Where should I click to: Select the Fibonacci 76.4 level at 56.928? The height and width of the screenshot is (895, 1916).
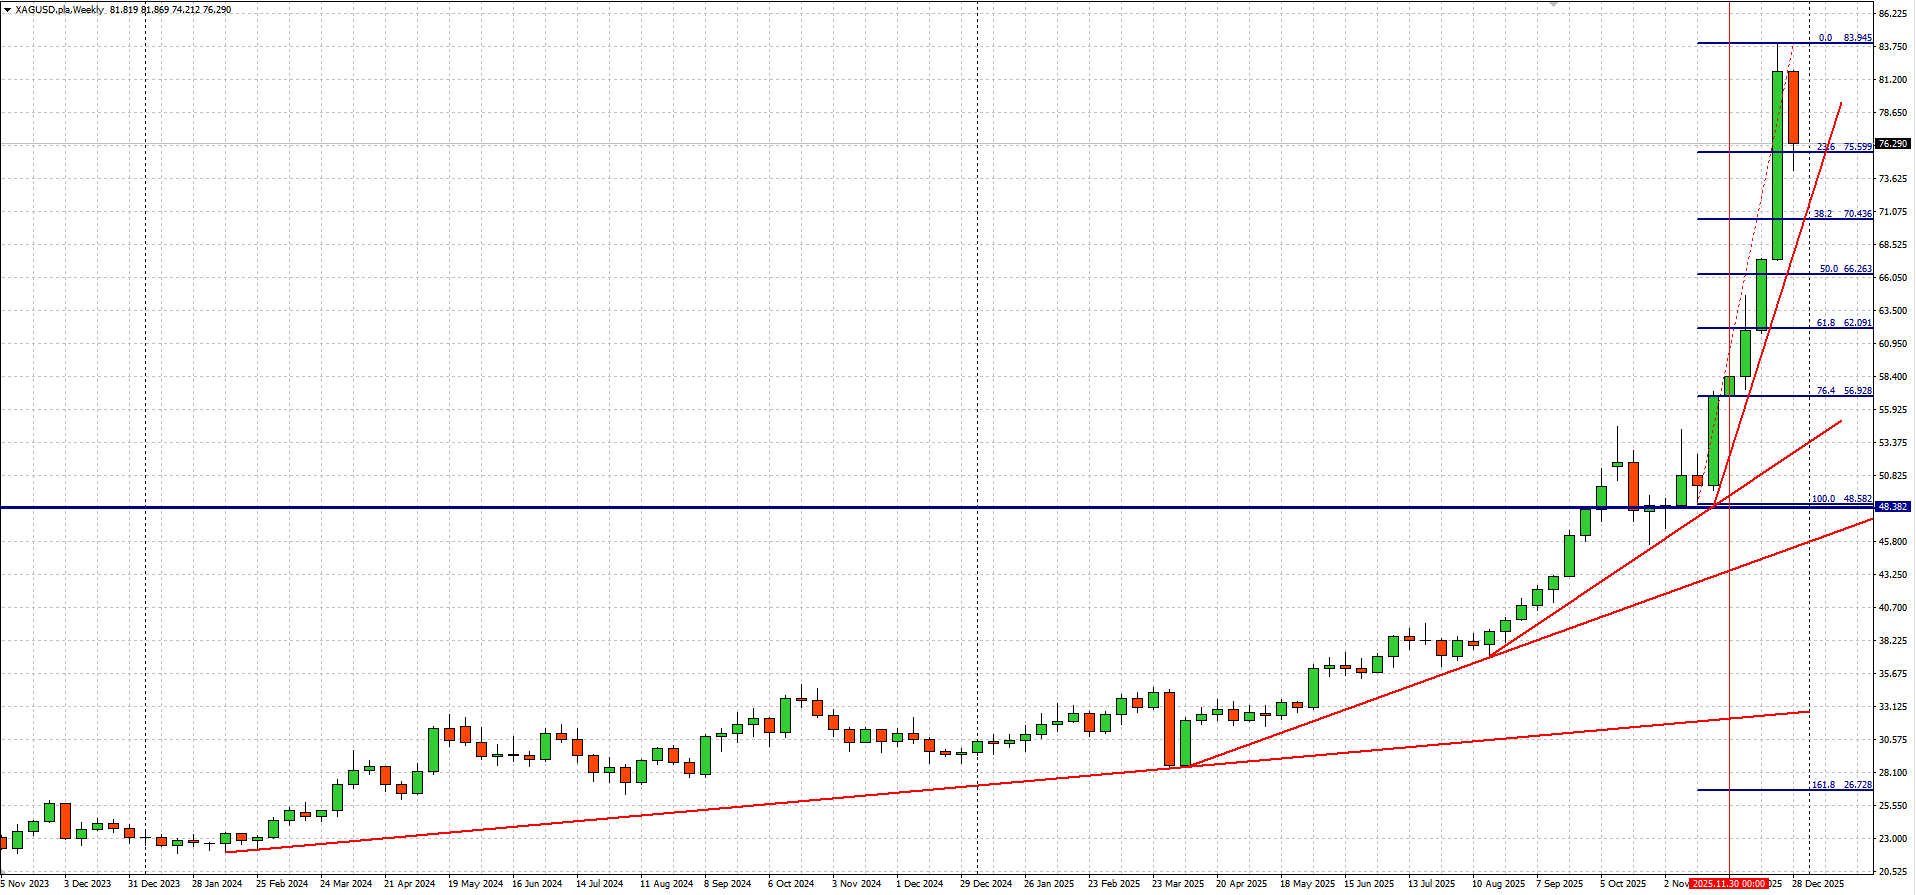[1845, 391]
